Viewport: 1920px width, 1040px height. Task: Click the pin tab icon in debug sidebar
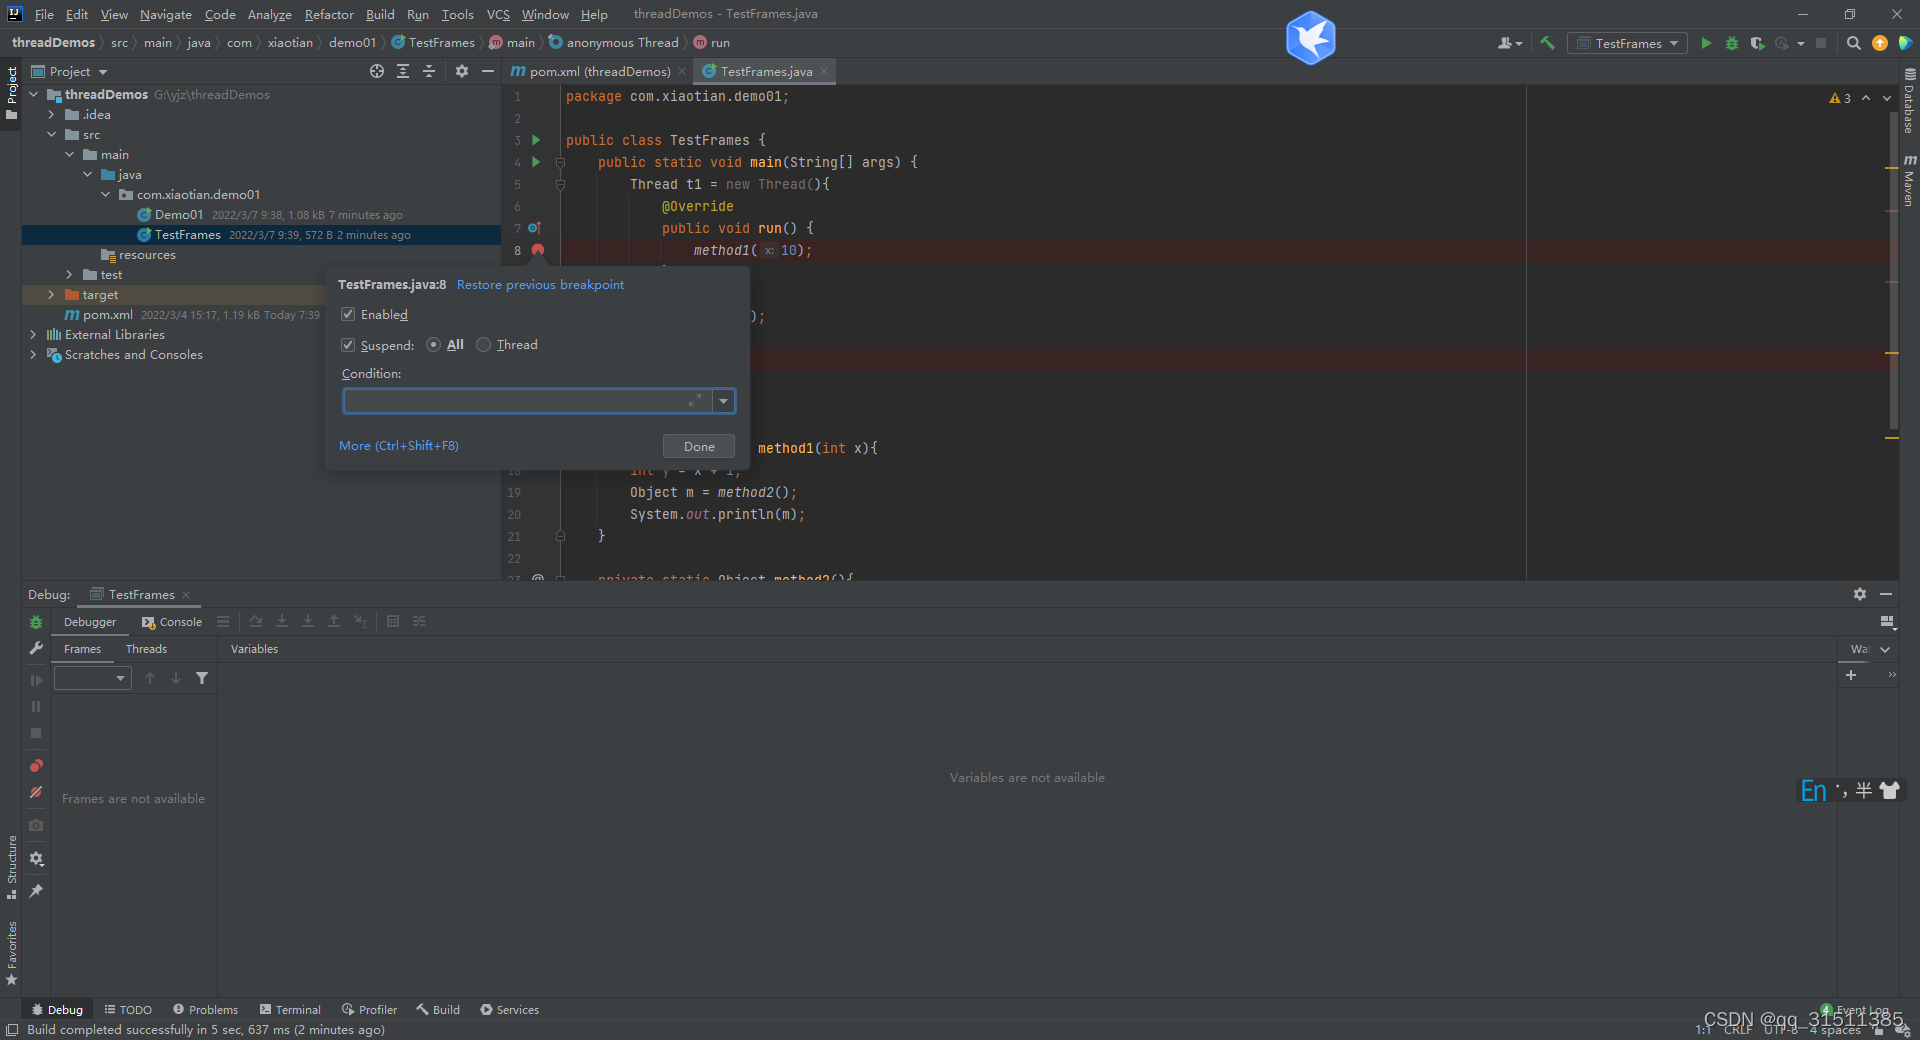click(36, 891)
